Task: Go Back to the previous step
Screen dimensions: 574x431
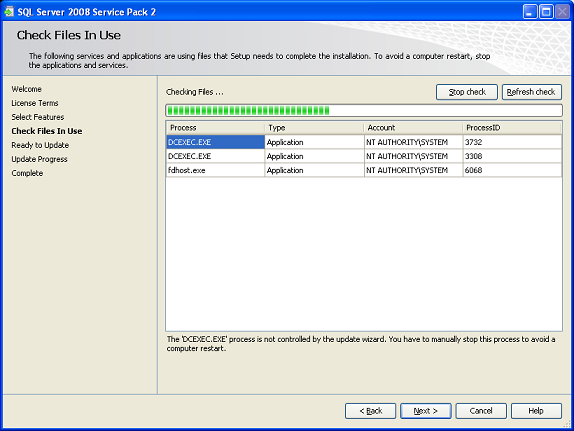Action: pos(370,411)
